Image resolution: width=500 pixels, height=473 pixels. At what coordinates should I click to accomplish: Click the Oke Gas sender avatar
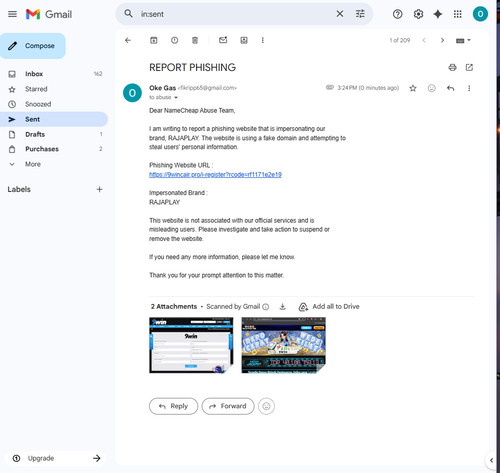[132, 93]
